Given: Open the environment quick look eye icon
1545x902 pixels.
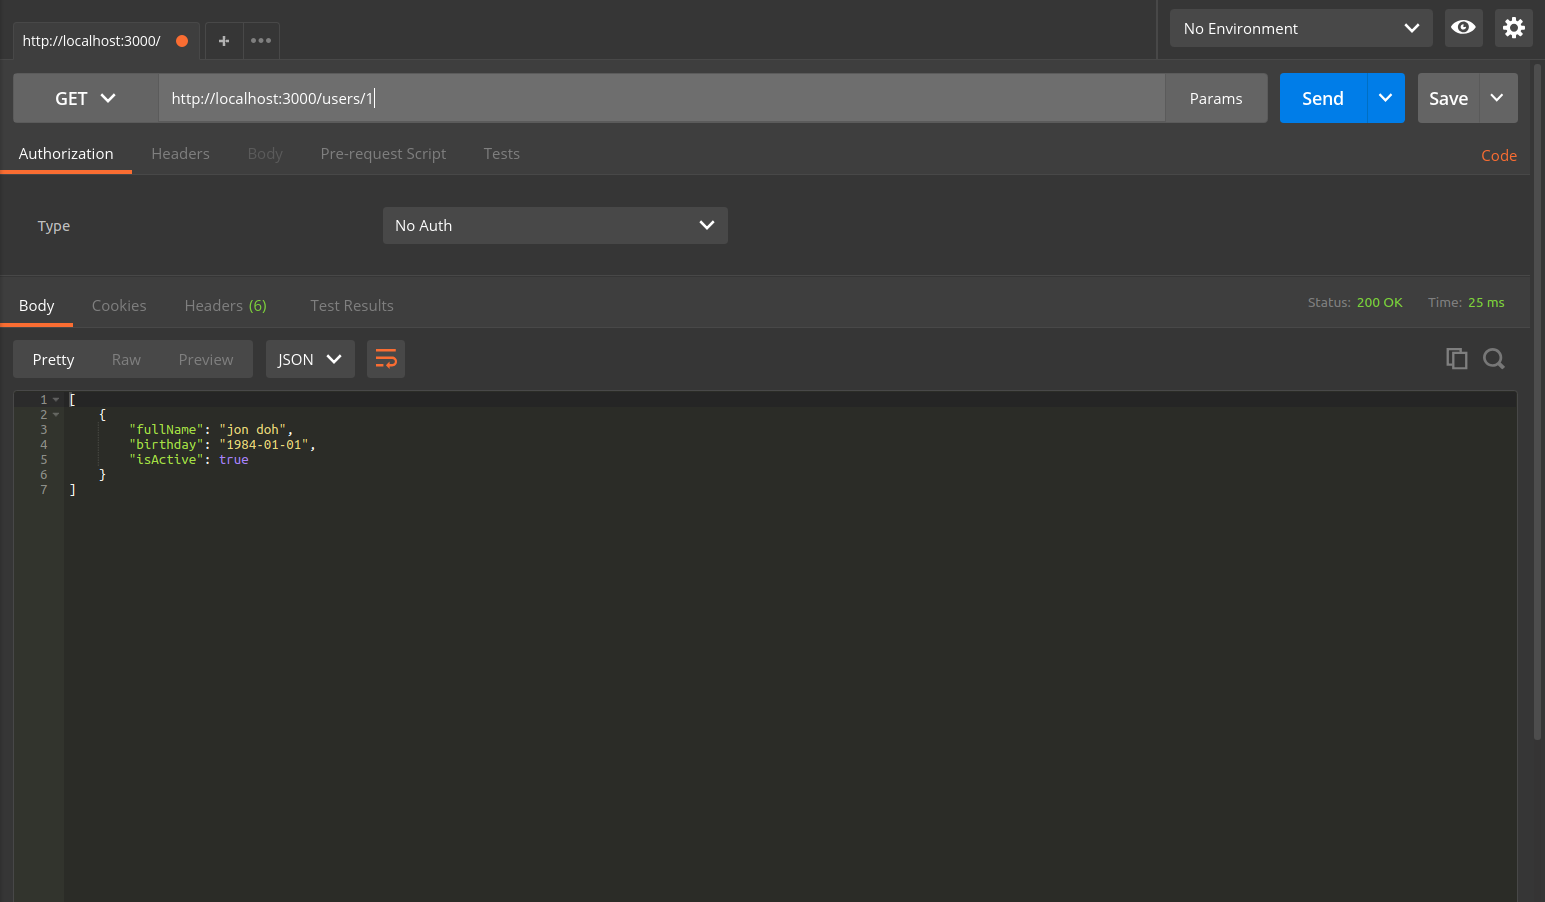Looking at the screenshot, I should coord(1463,28).
